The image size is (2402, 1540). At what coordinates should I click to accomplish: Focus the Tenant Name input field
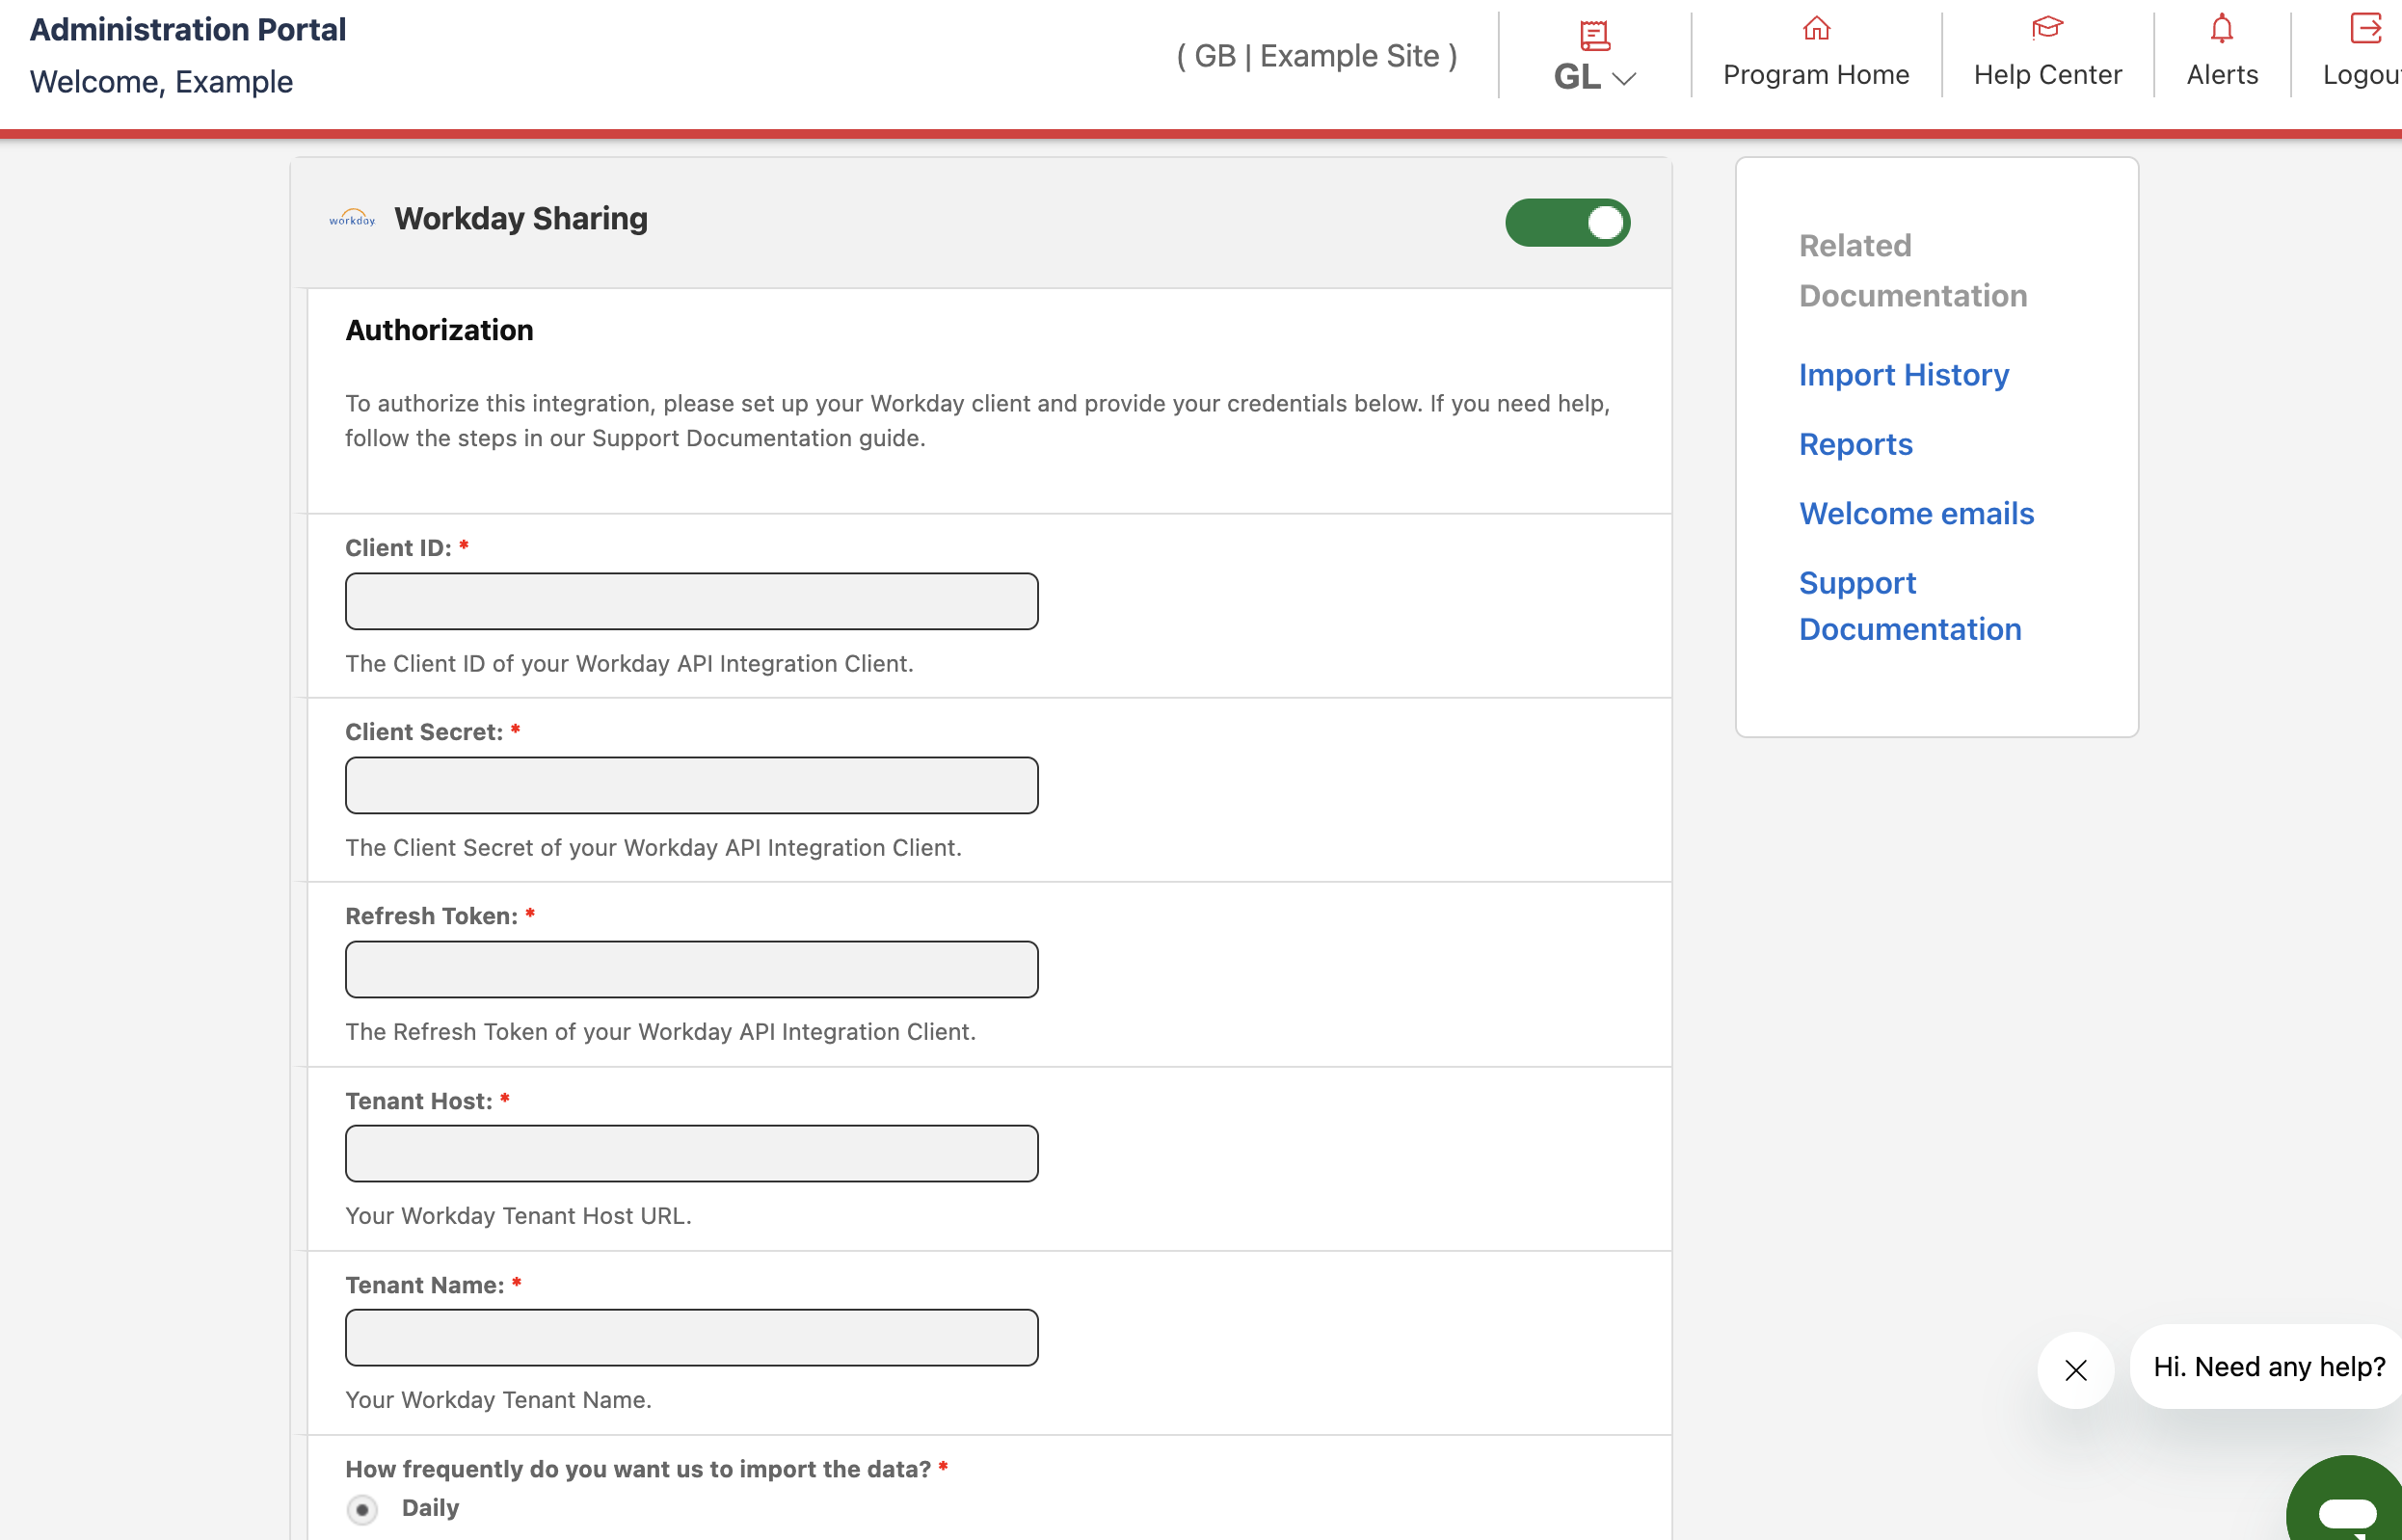click(x=691, y=1337)
